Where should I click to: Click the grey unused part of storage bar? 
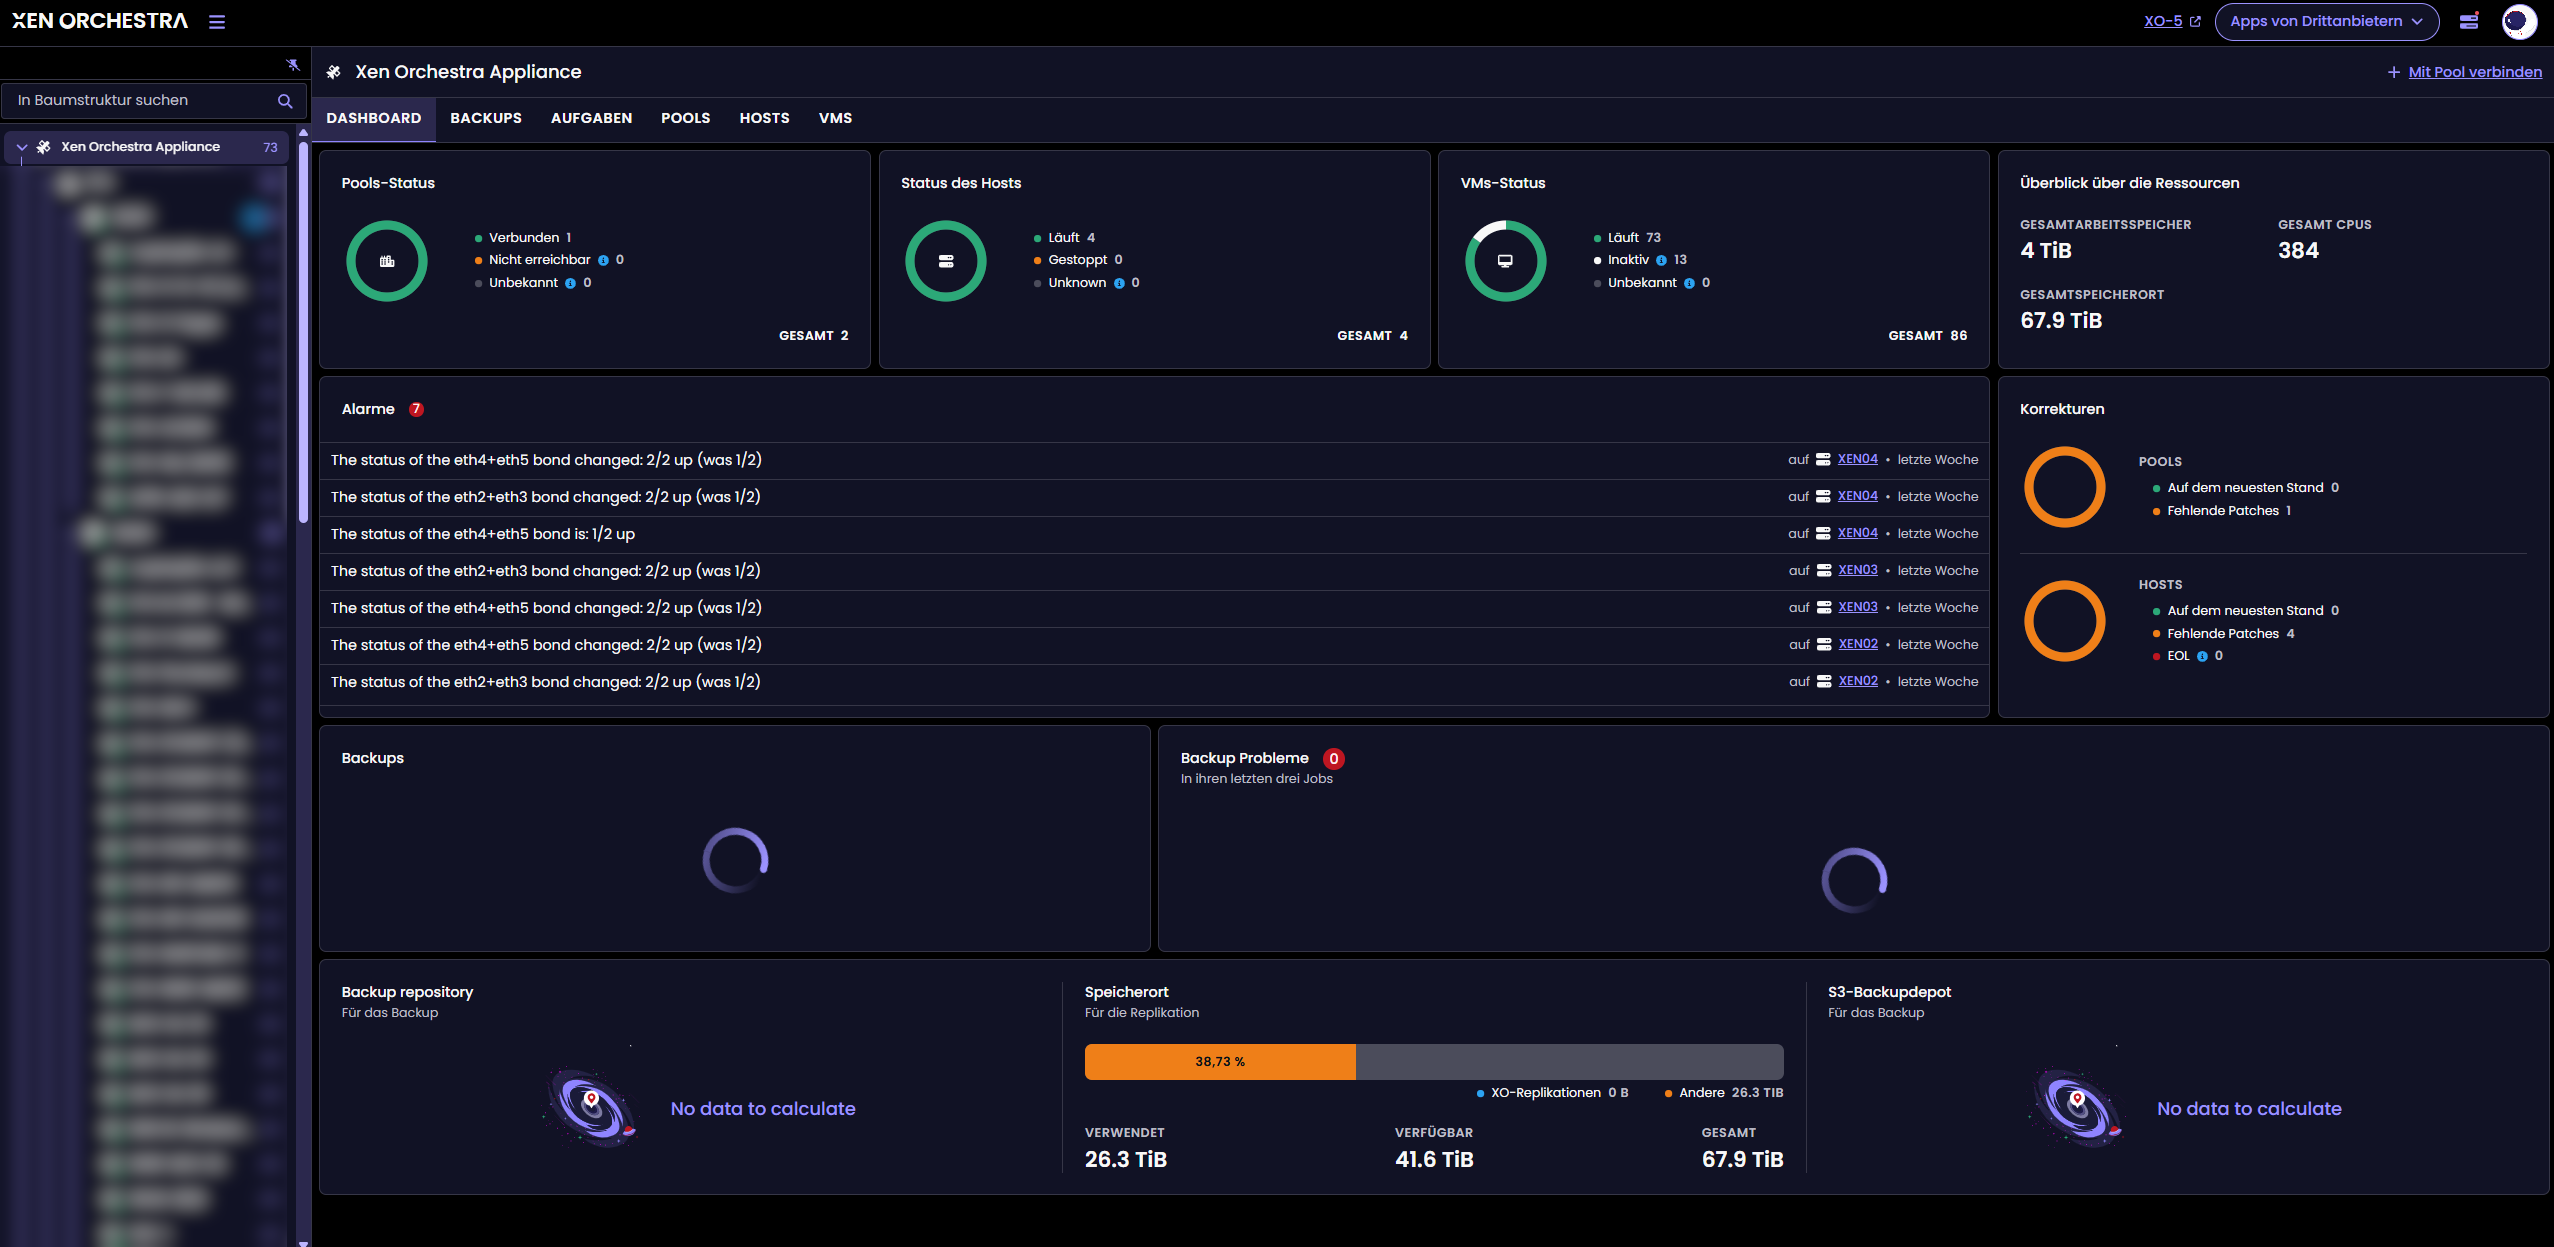tap(1570, 1062)
